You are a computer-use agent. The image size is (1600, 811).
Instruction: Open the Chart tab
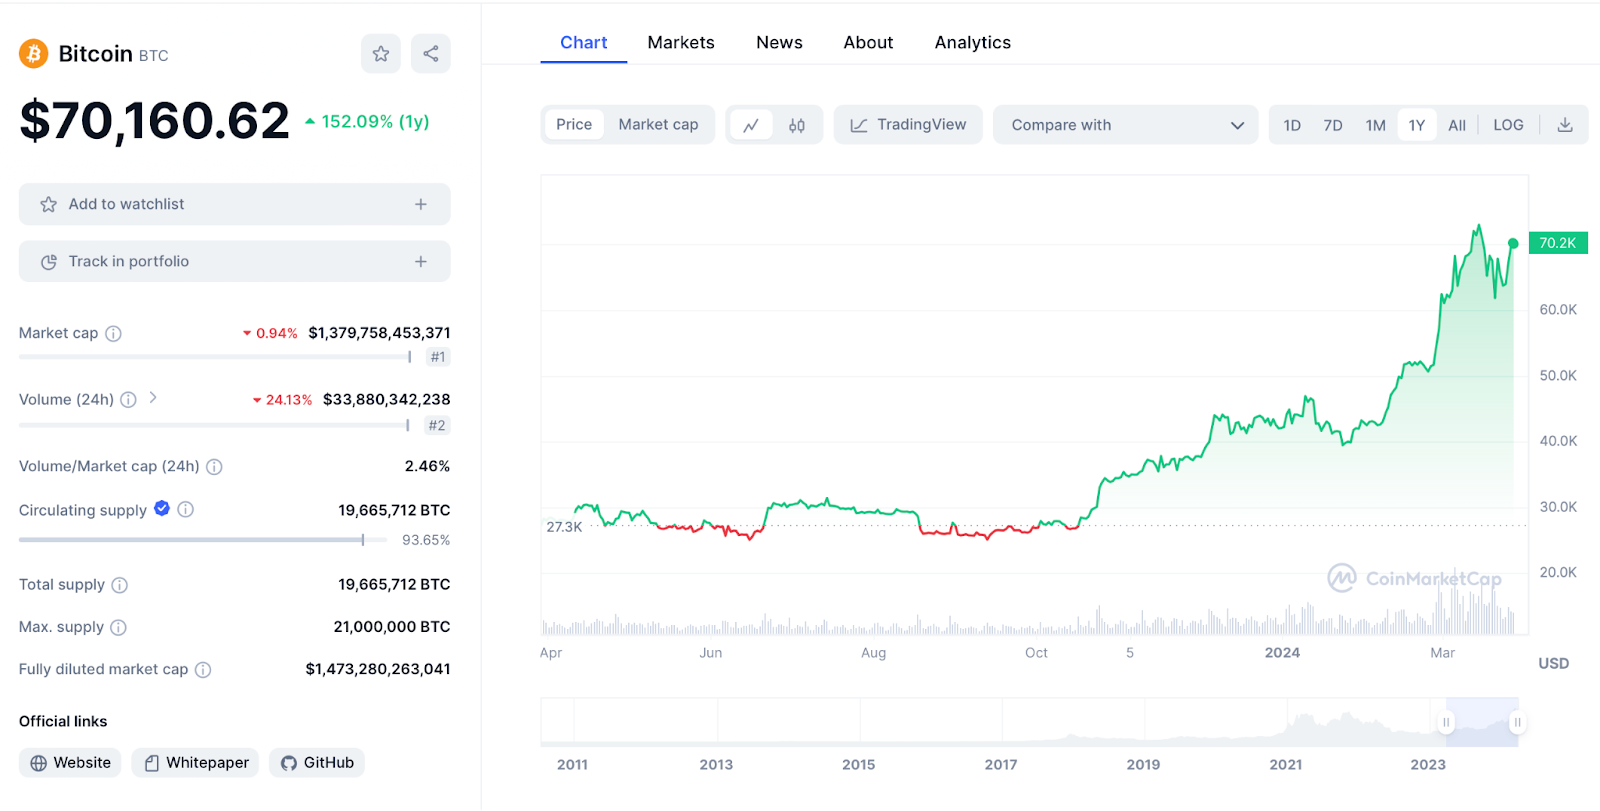(x=584, y=43)
